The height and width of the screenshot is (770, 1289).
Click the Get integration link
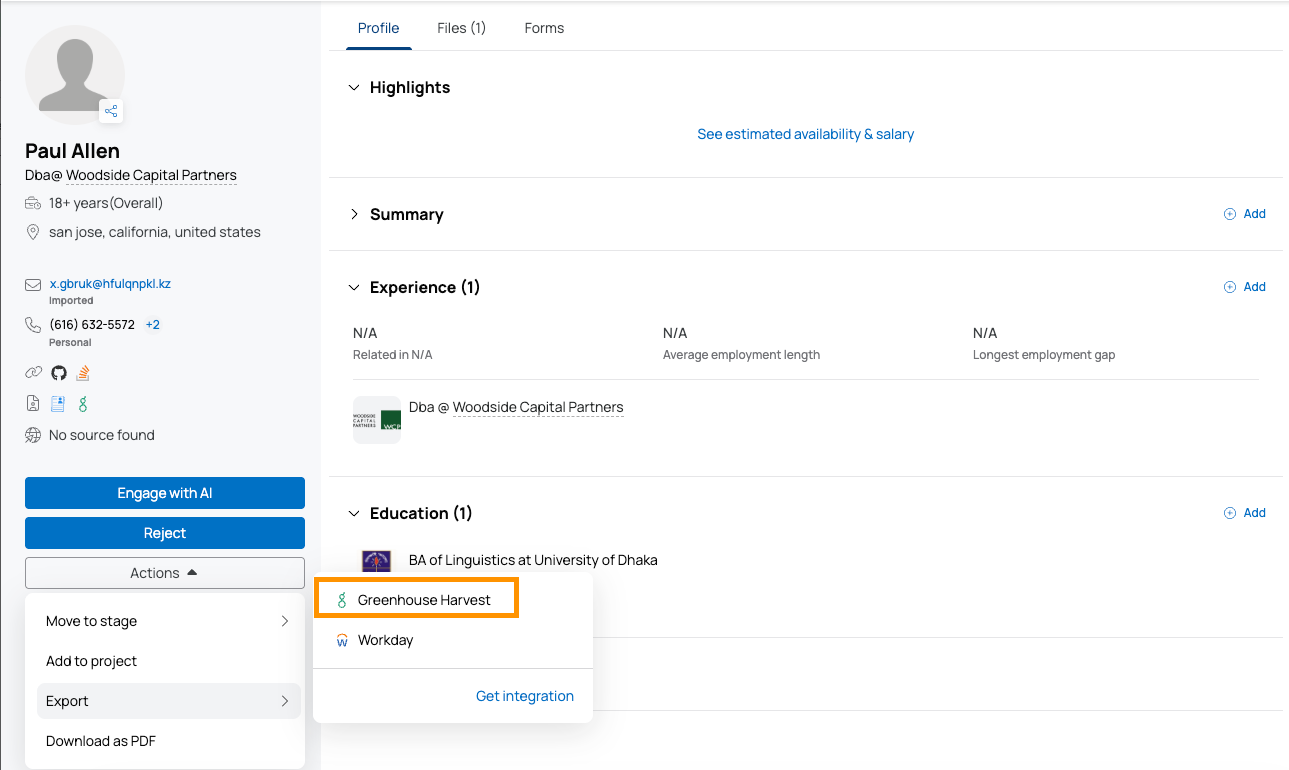point(525,696)
